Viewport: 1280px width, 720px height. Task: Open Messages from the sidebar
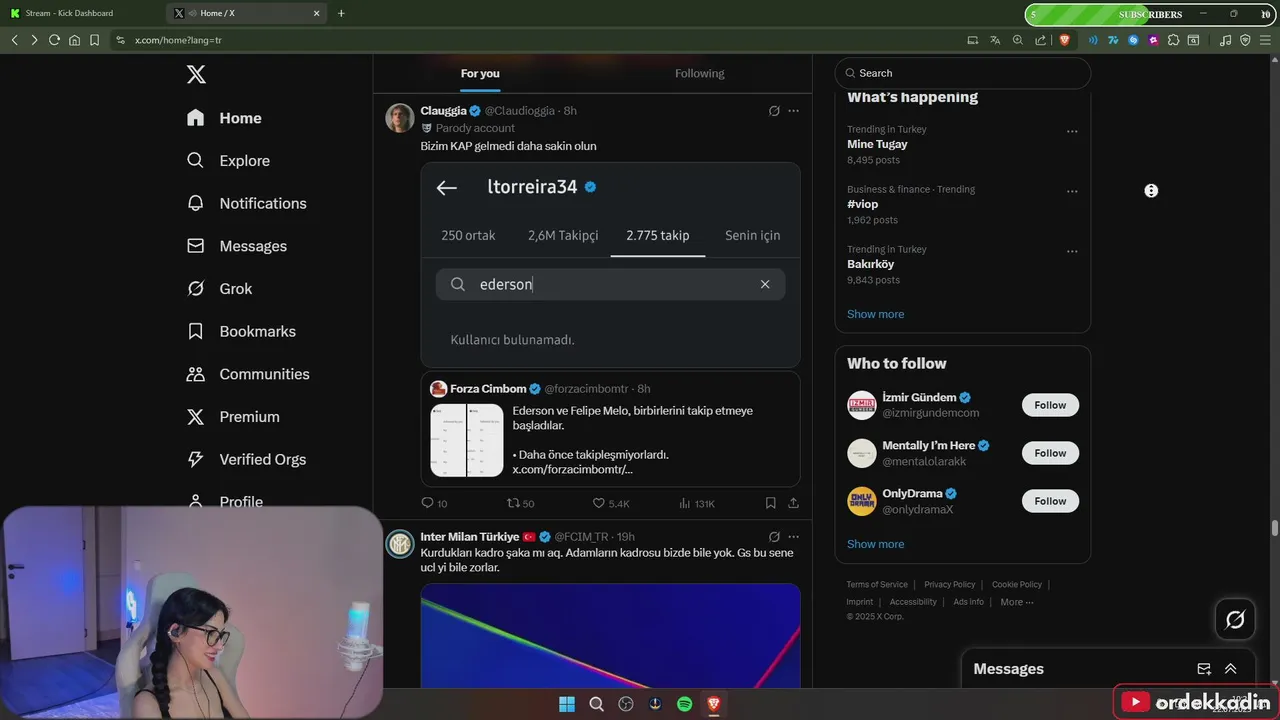coord(236,246)
